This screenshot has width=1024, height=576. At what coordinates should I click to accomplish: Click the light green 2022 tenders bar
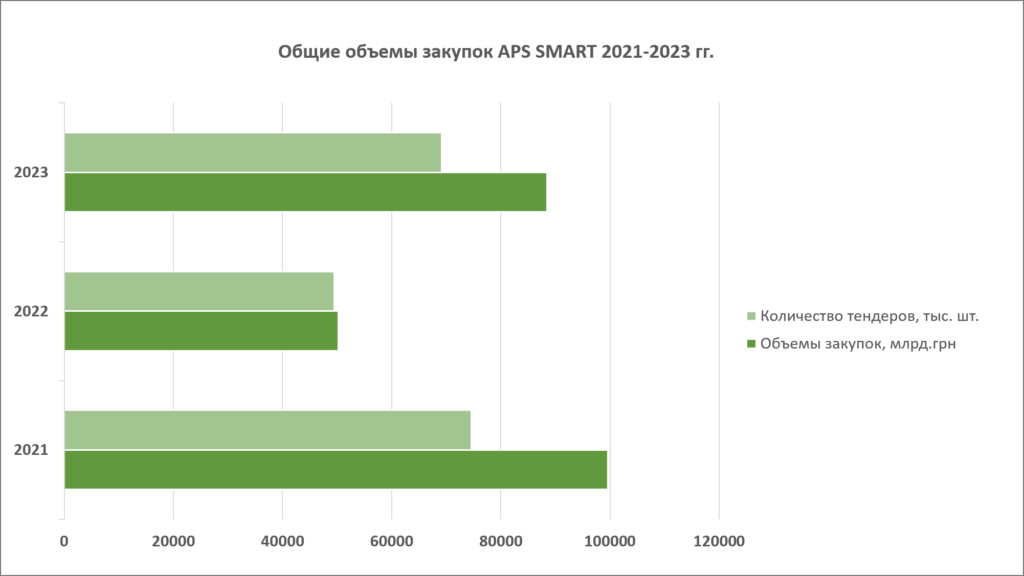click(199, 291)
